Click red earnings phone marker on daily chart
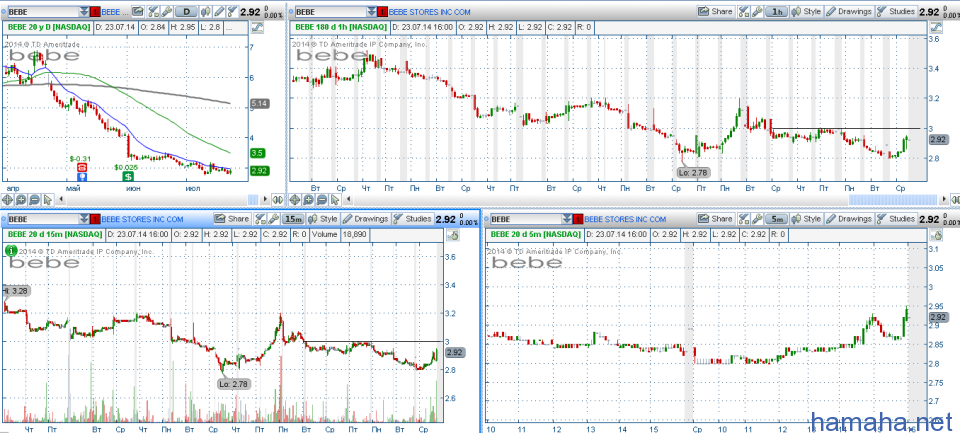The image size is (960, 433). [x=81, y=167]
